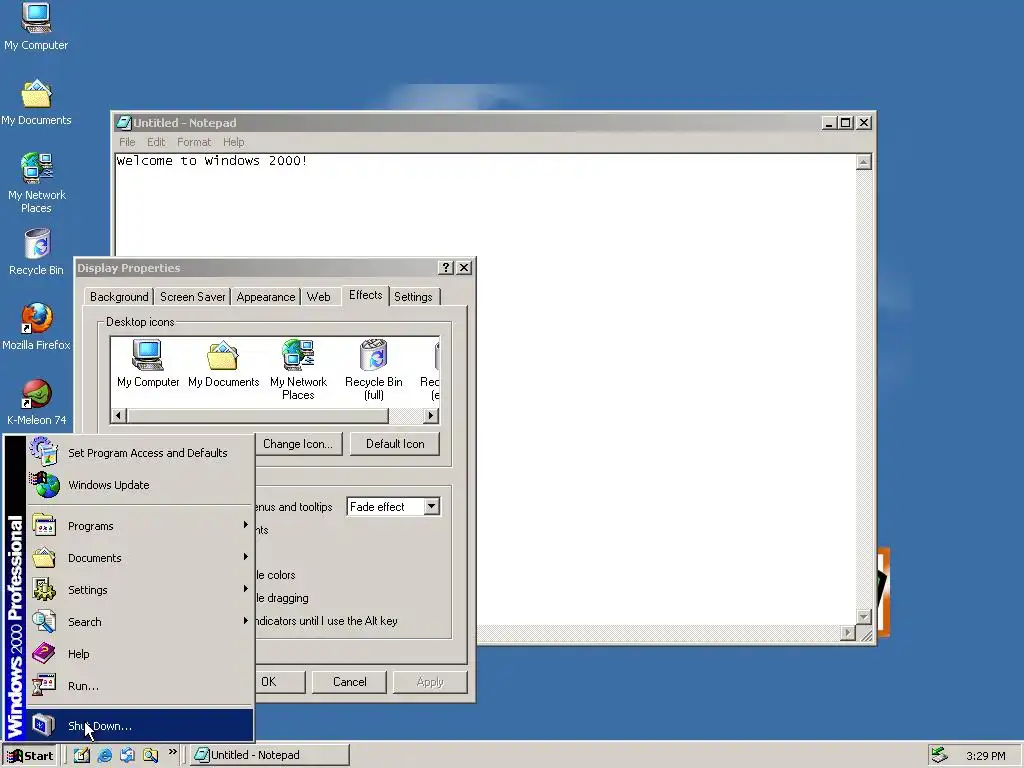This screenshot has width=1024, height=768.
Task: Open My Computer desktop icon
Action: (36, 26)
